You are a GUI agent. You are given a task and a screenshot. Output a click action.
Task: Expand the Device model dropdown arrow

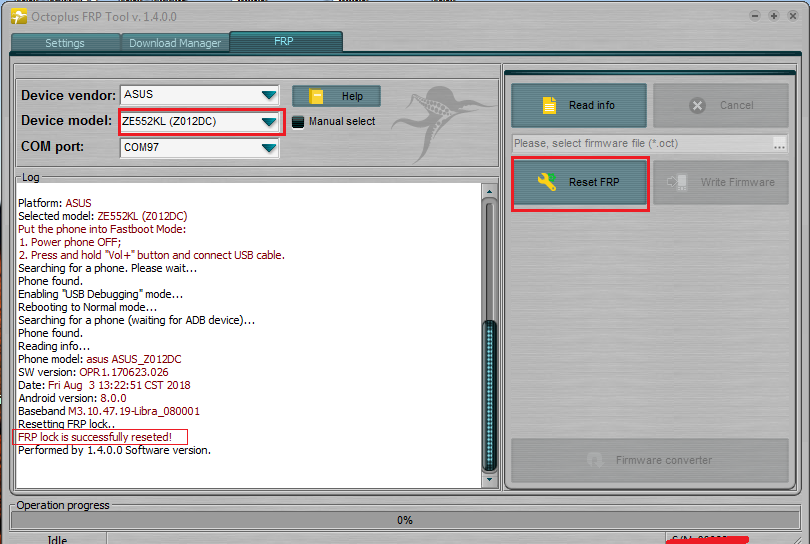point(269,122)
